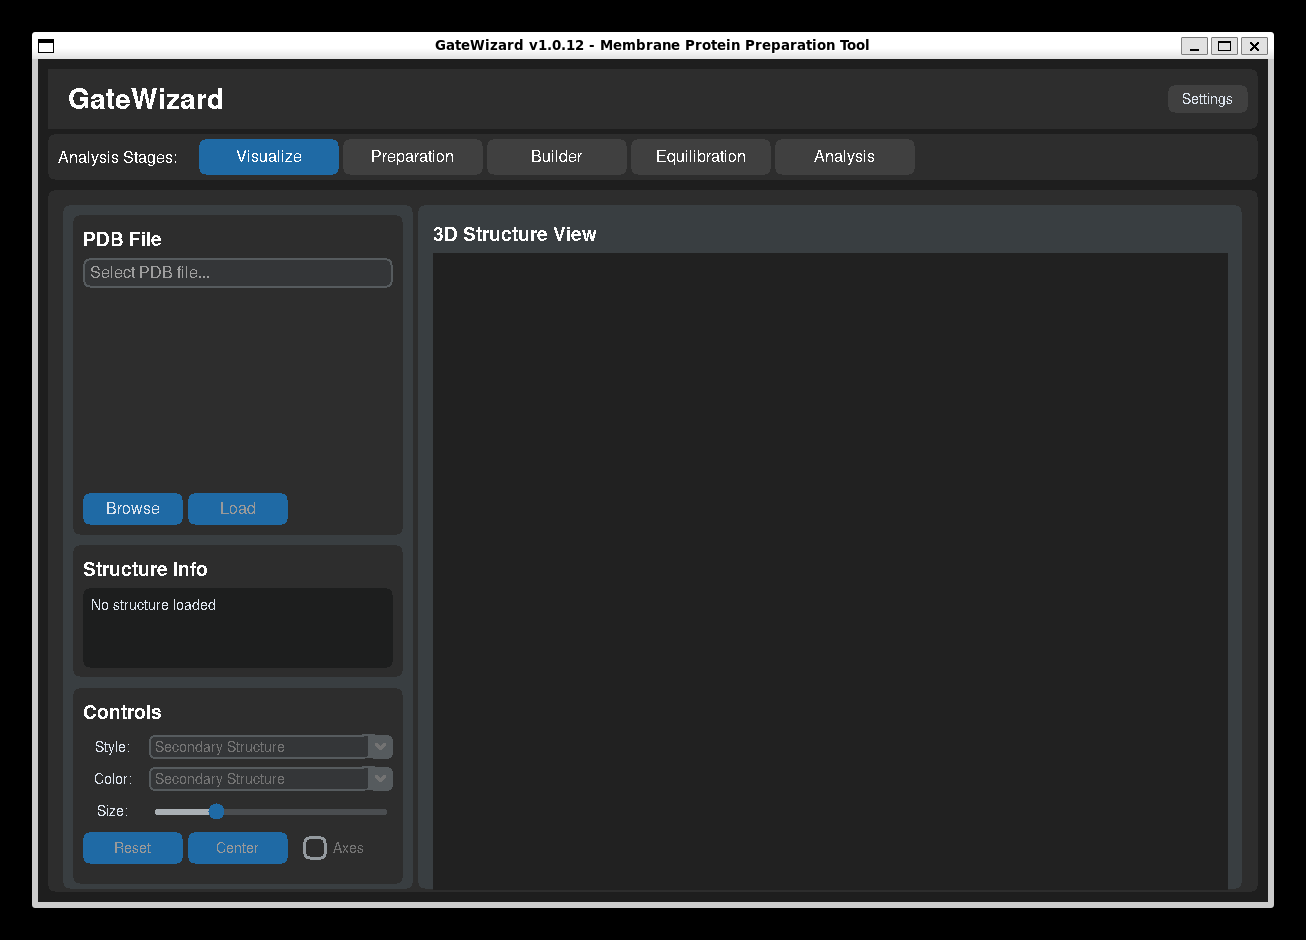This screenshot has height=940, width=1306.
Task: Open the Style dropdown
Action: click(260, 747)
